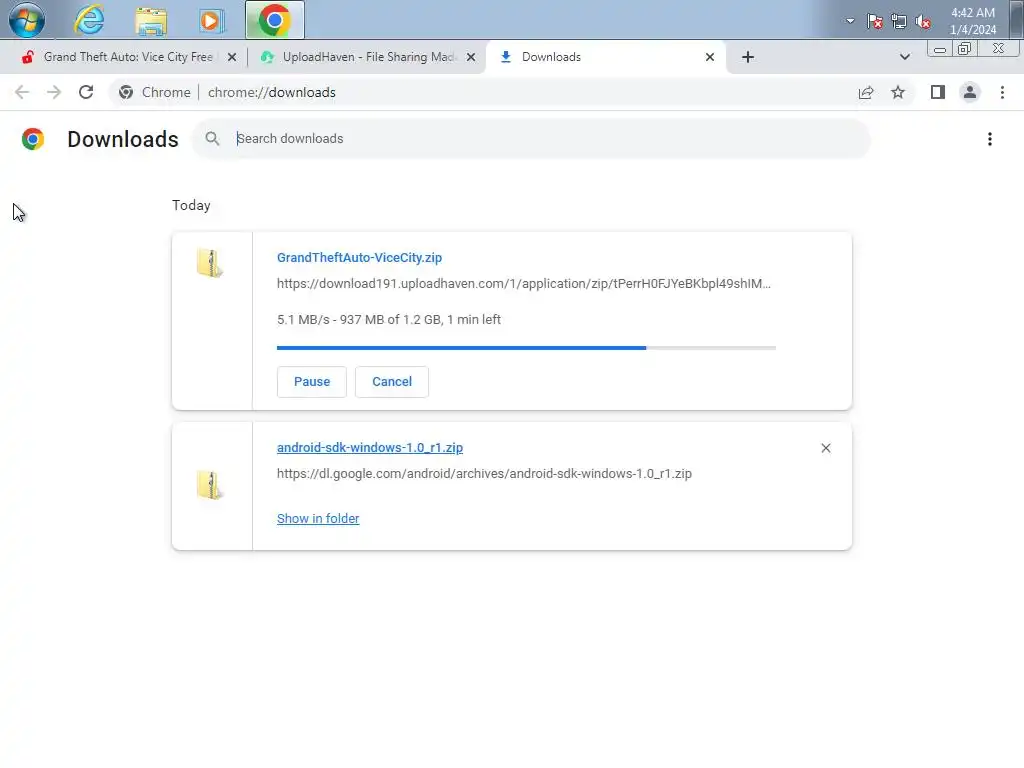
Task: Bookmark this page with the star
Action: pos(898,93)
